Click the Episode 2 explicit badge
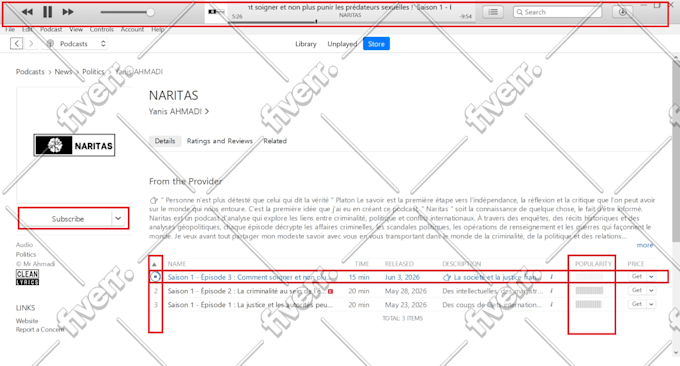The height and width of the screenshot is (366, 680). (330, 291)
